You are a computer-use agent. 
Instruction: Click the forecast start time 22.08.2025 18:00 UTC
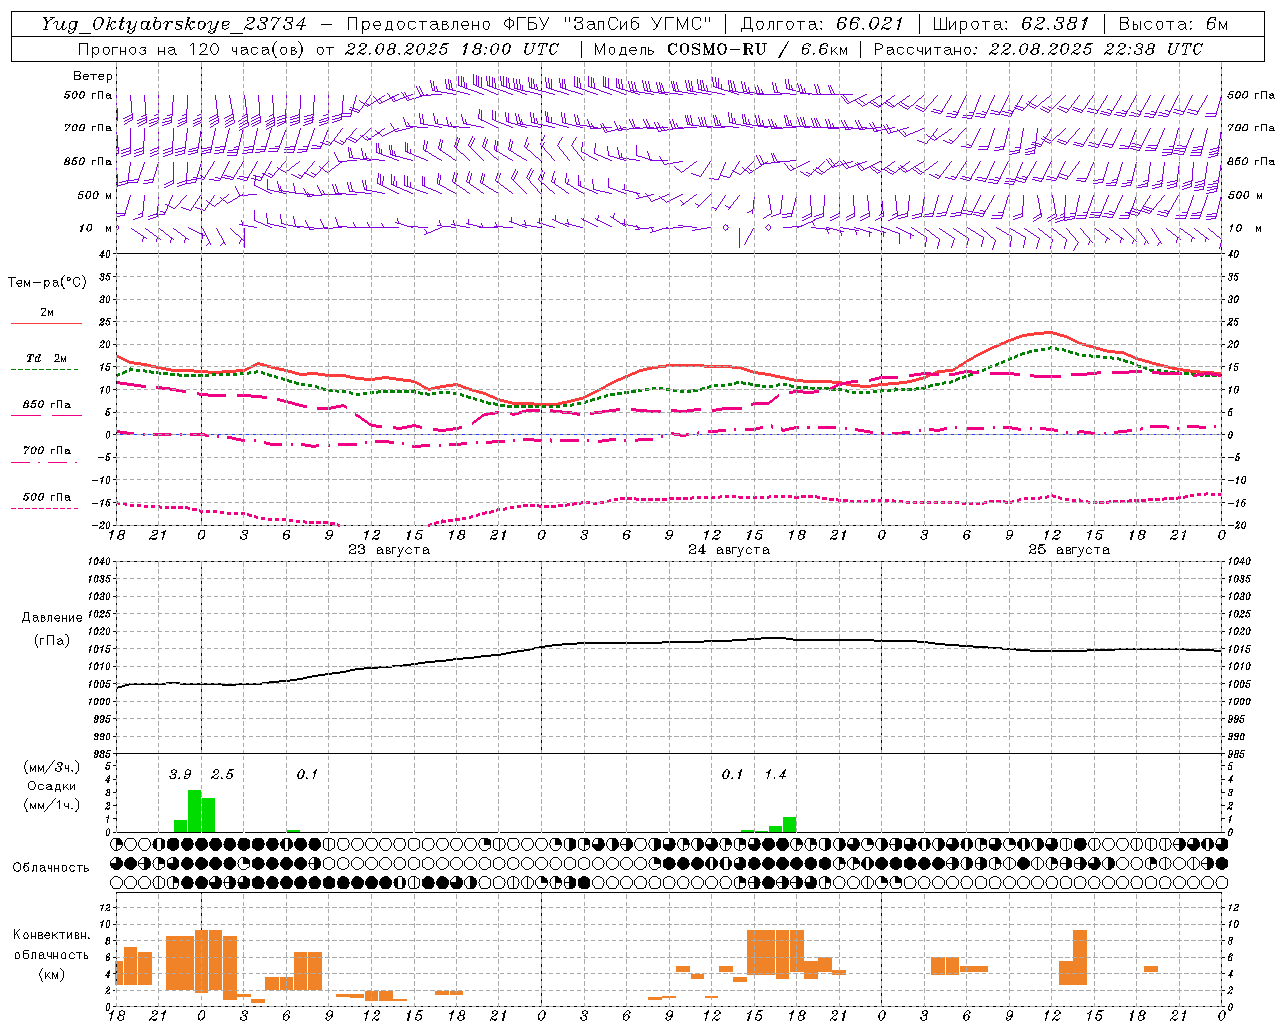(x=452, y=49)
